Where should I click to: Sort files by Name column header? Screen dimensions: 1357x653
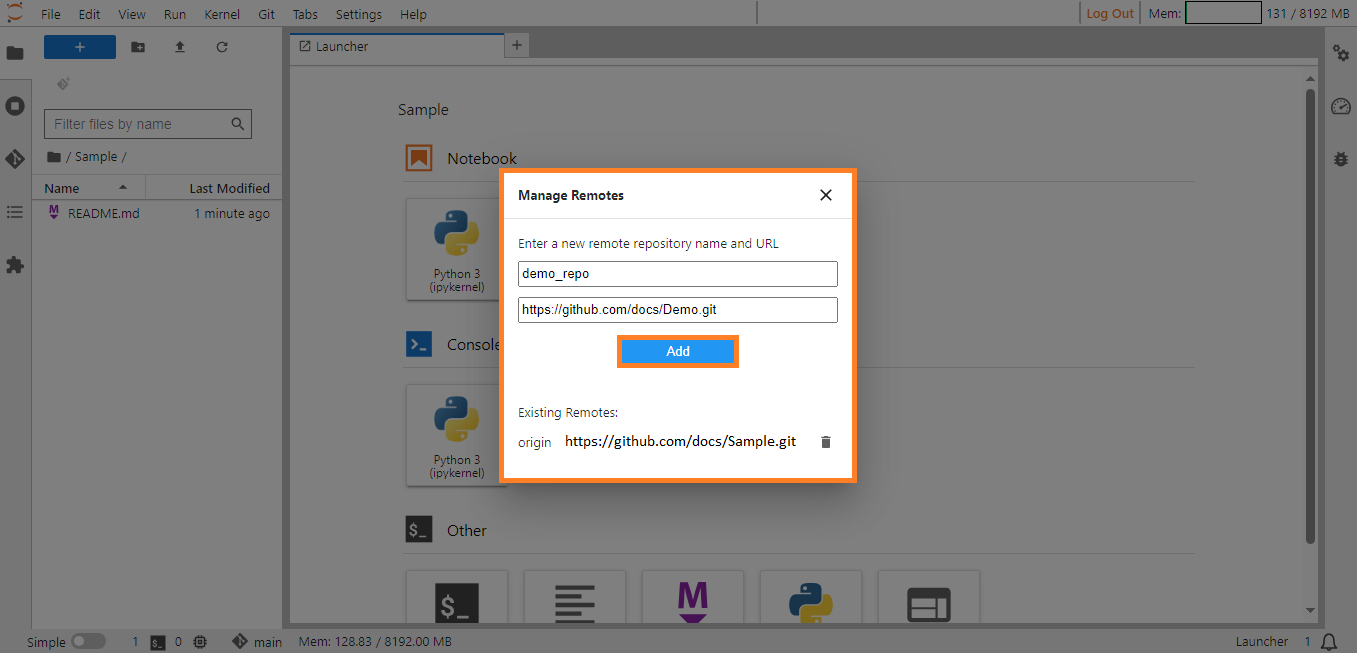[88, 188]
